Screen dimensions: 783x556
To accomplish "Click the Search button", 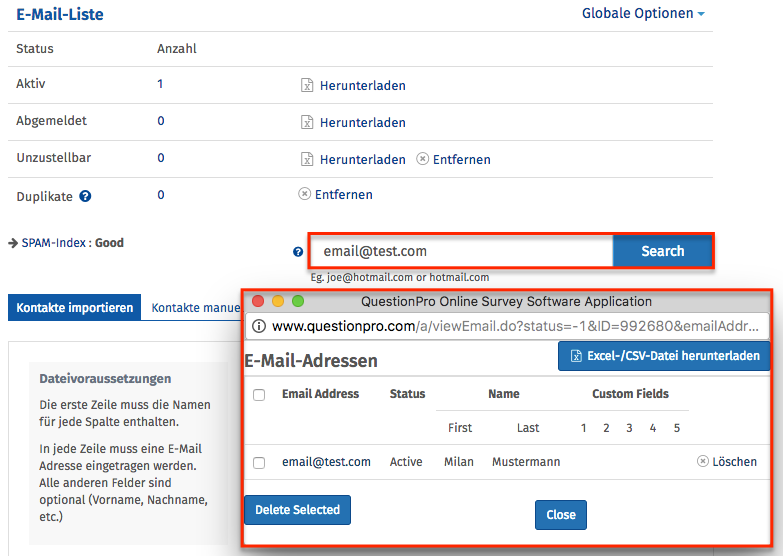I will [662, 251].
